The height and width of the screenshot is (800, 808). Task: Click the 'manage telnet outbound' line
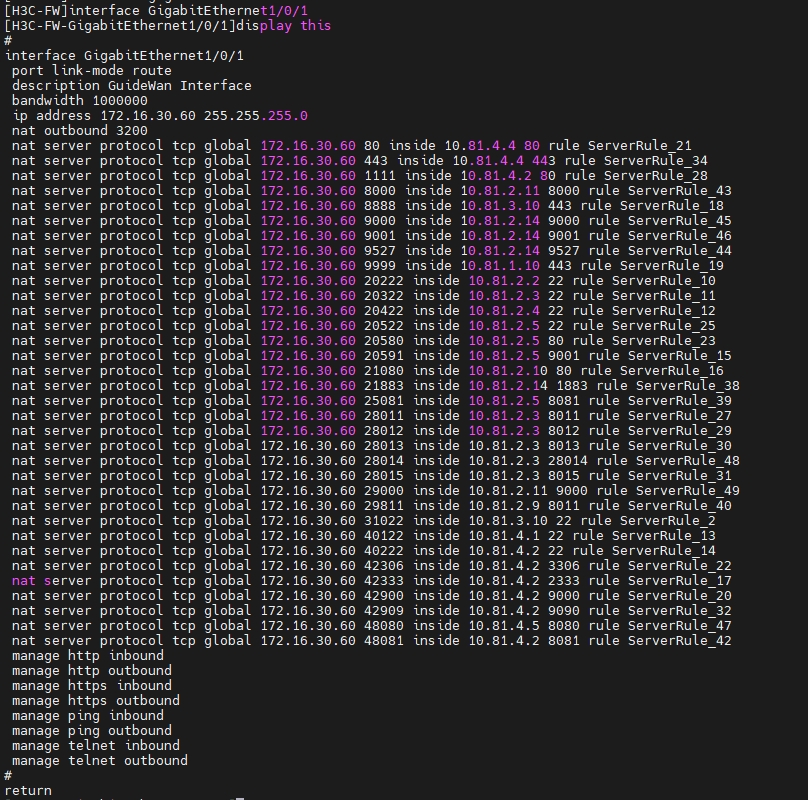point(100,761)
